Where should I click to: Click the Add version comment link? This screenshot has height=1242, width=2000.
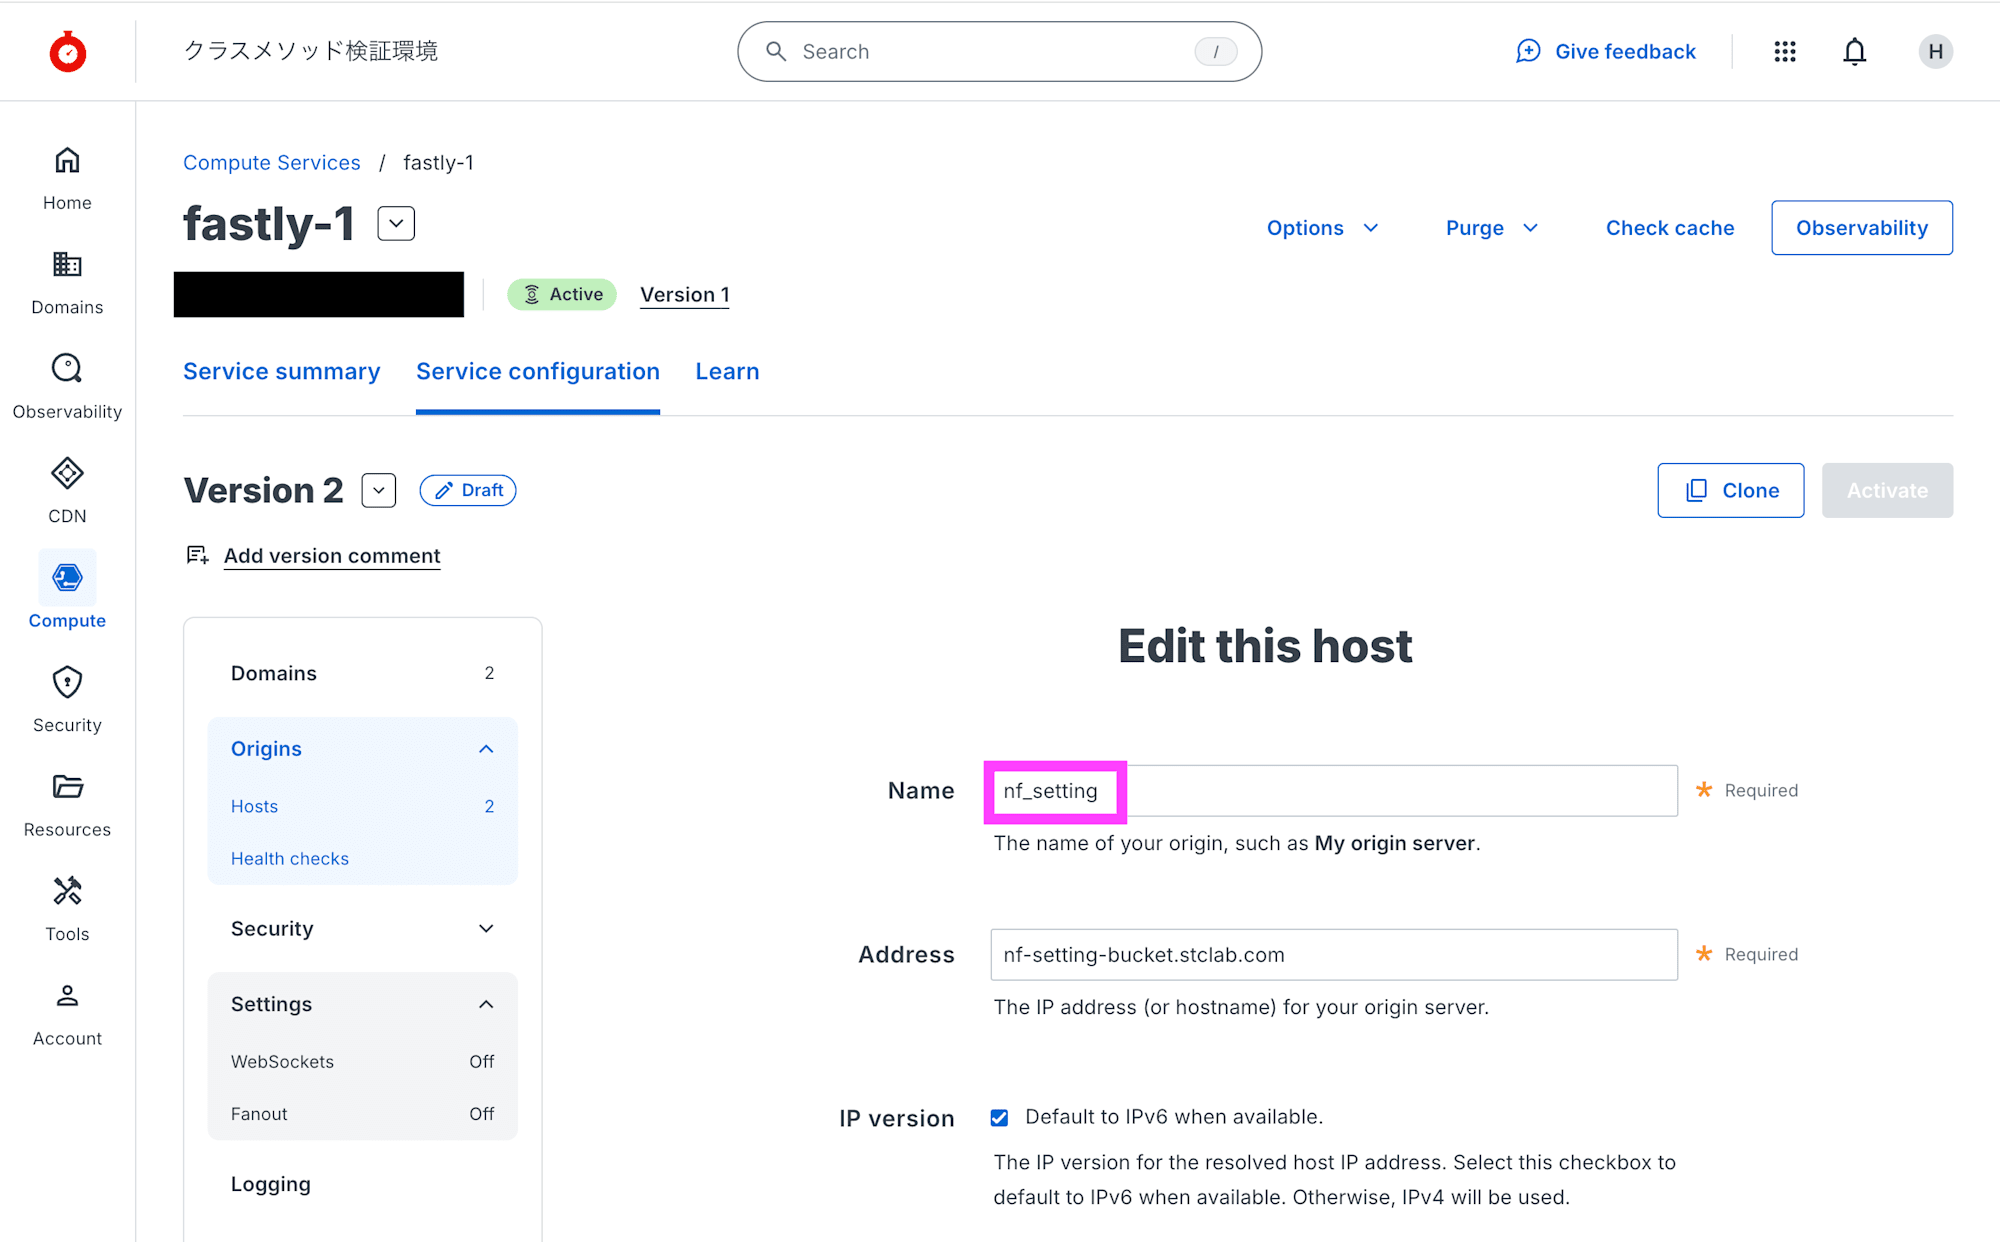[x=332, y=556]
